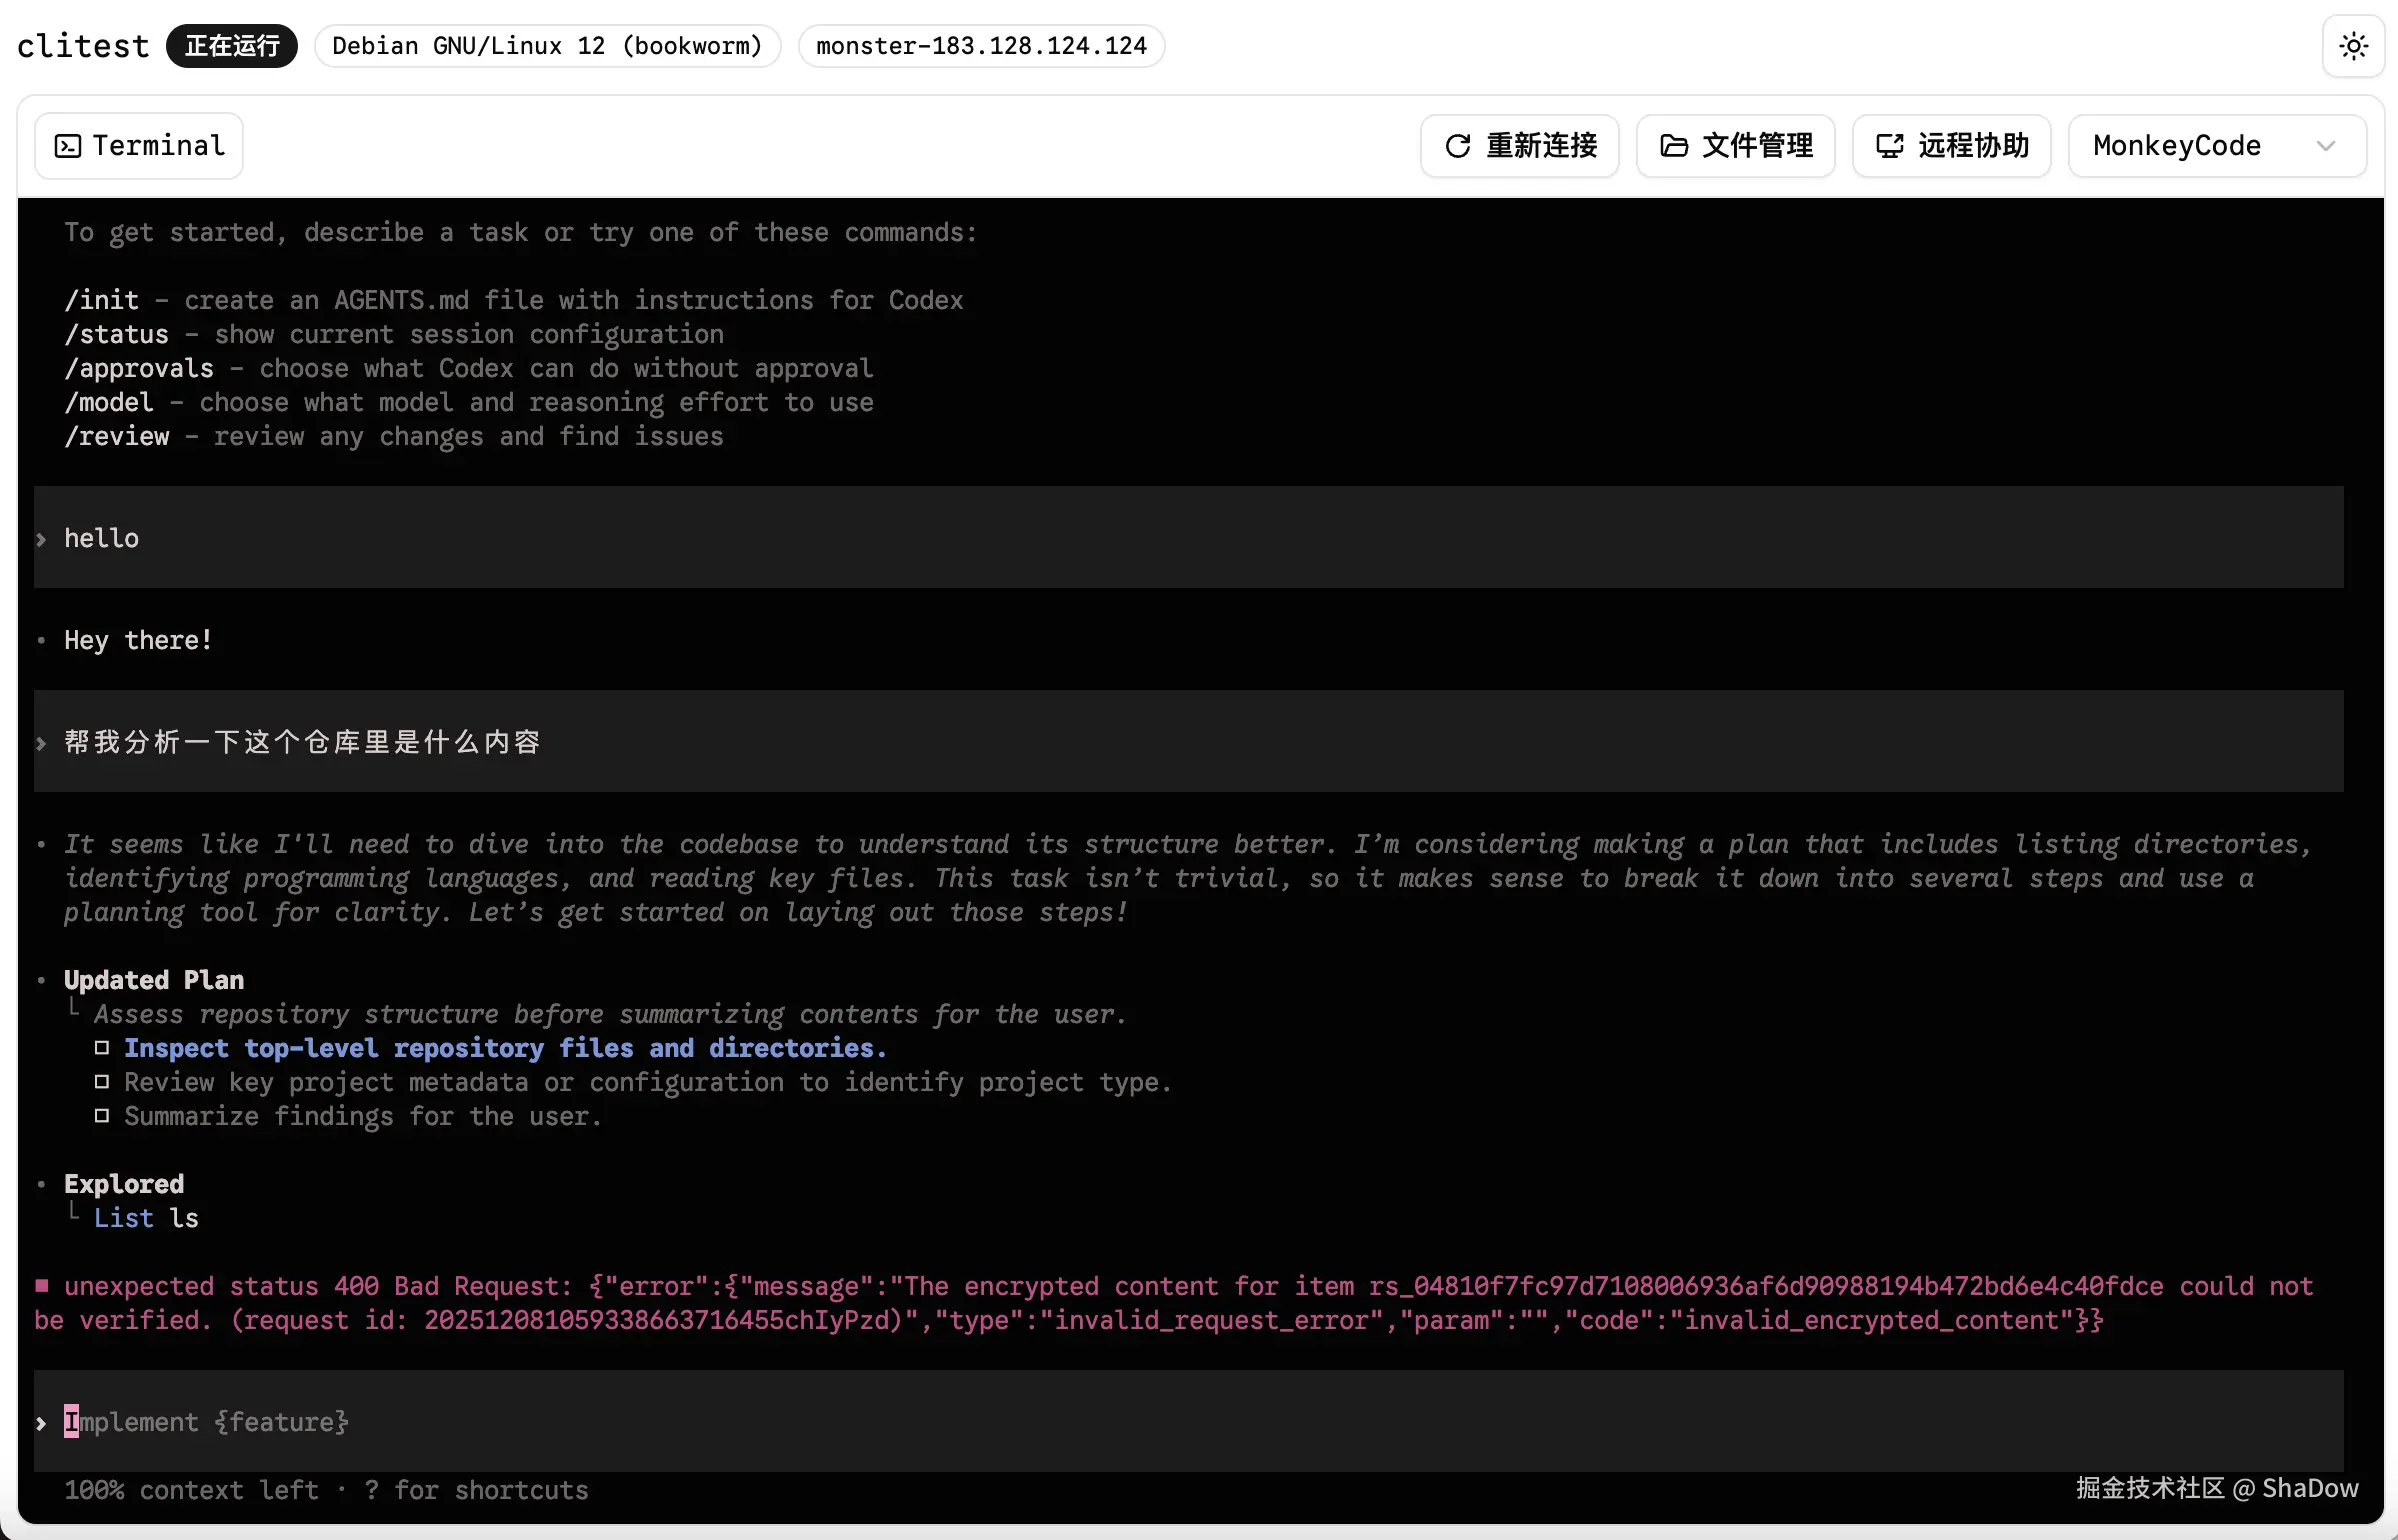This screenshot has width=2398, height=1540.
Task: Click the monster-183.128.124.124 host badge
Action: 981,46
